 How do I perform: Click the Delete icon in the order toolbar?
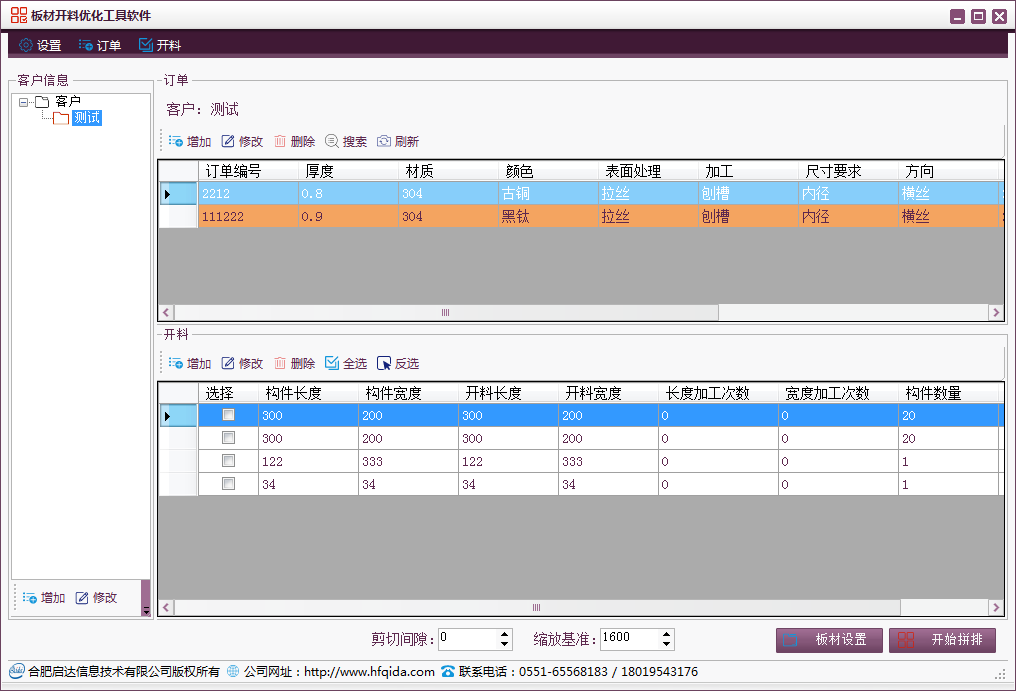(280, 142)
